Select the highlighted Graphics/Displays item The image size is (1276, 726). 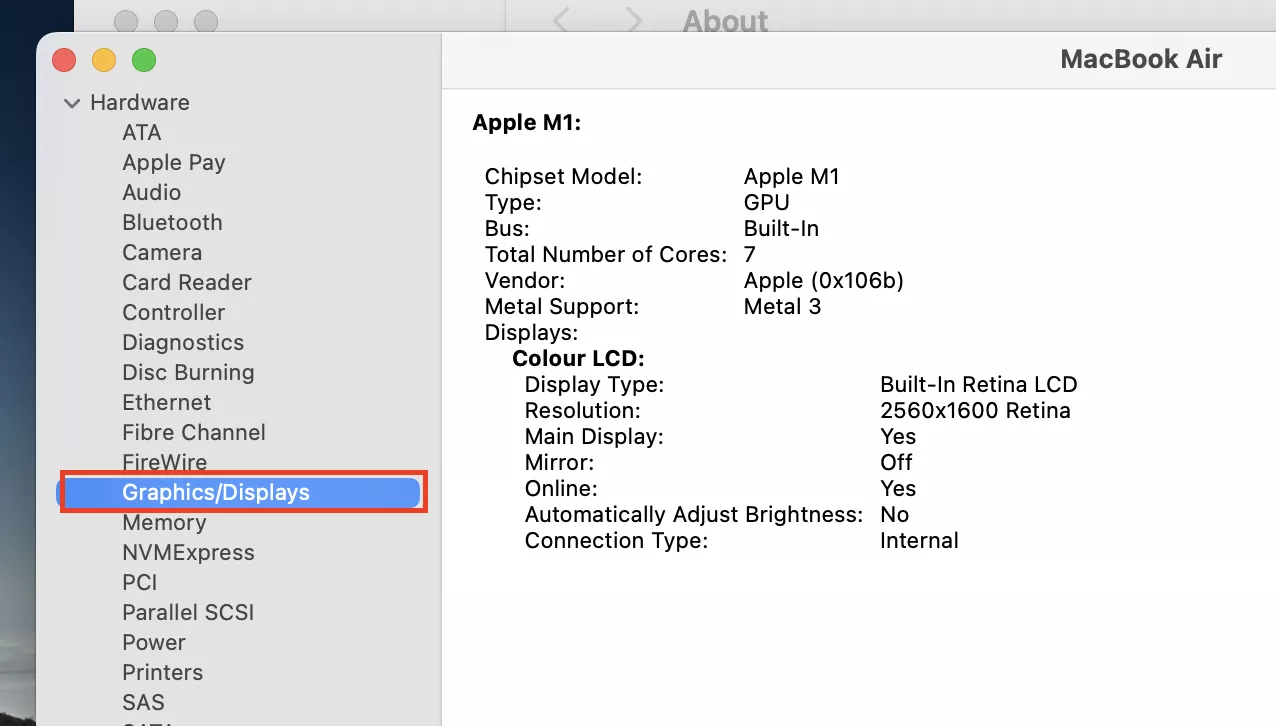[x=215, y=493]
